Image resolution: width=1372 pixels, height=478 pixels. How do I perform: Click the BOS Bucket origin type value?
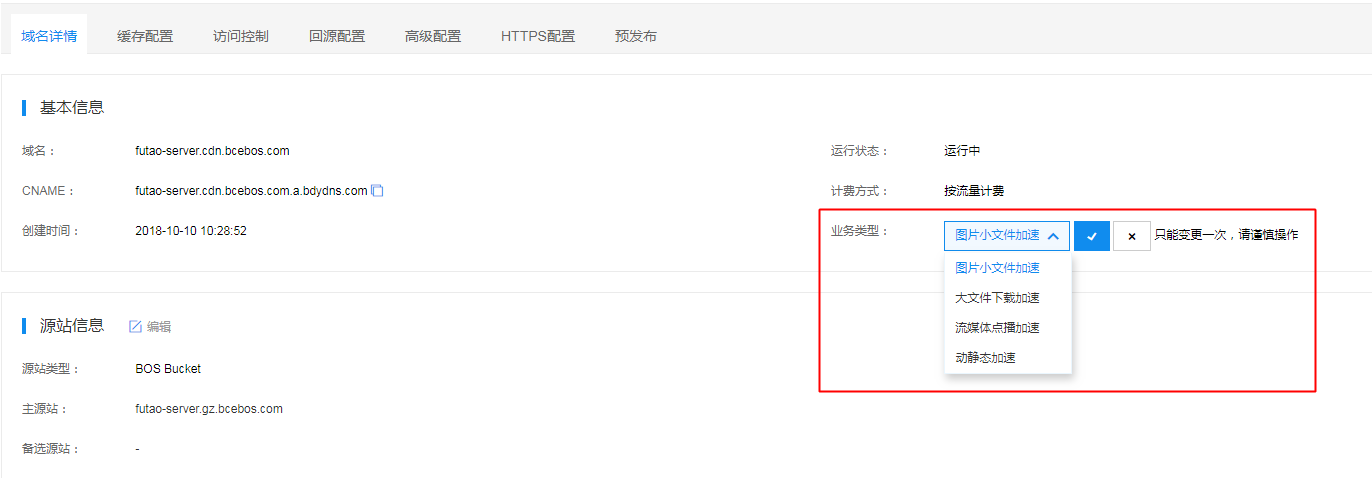[168, 369]
